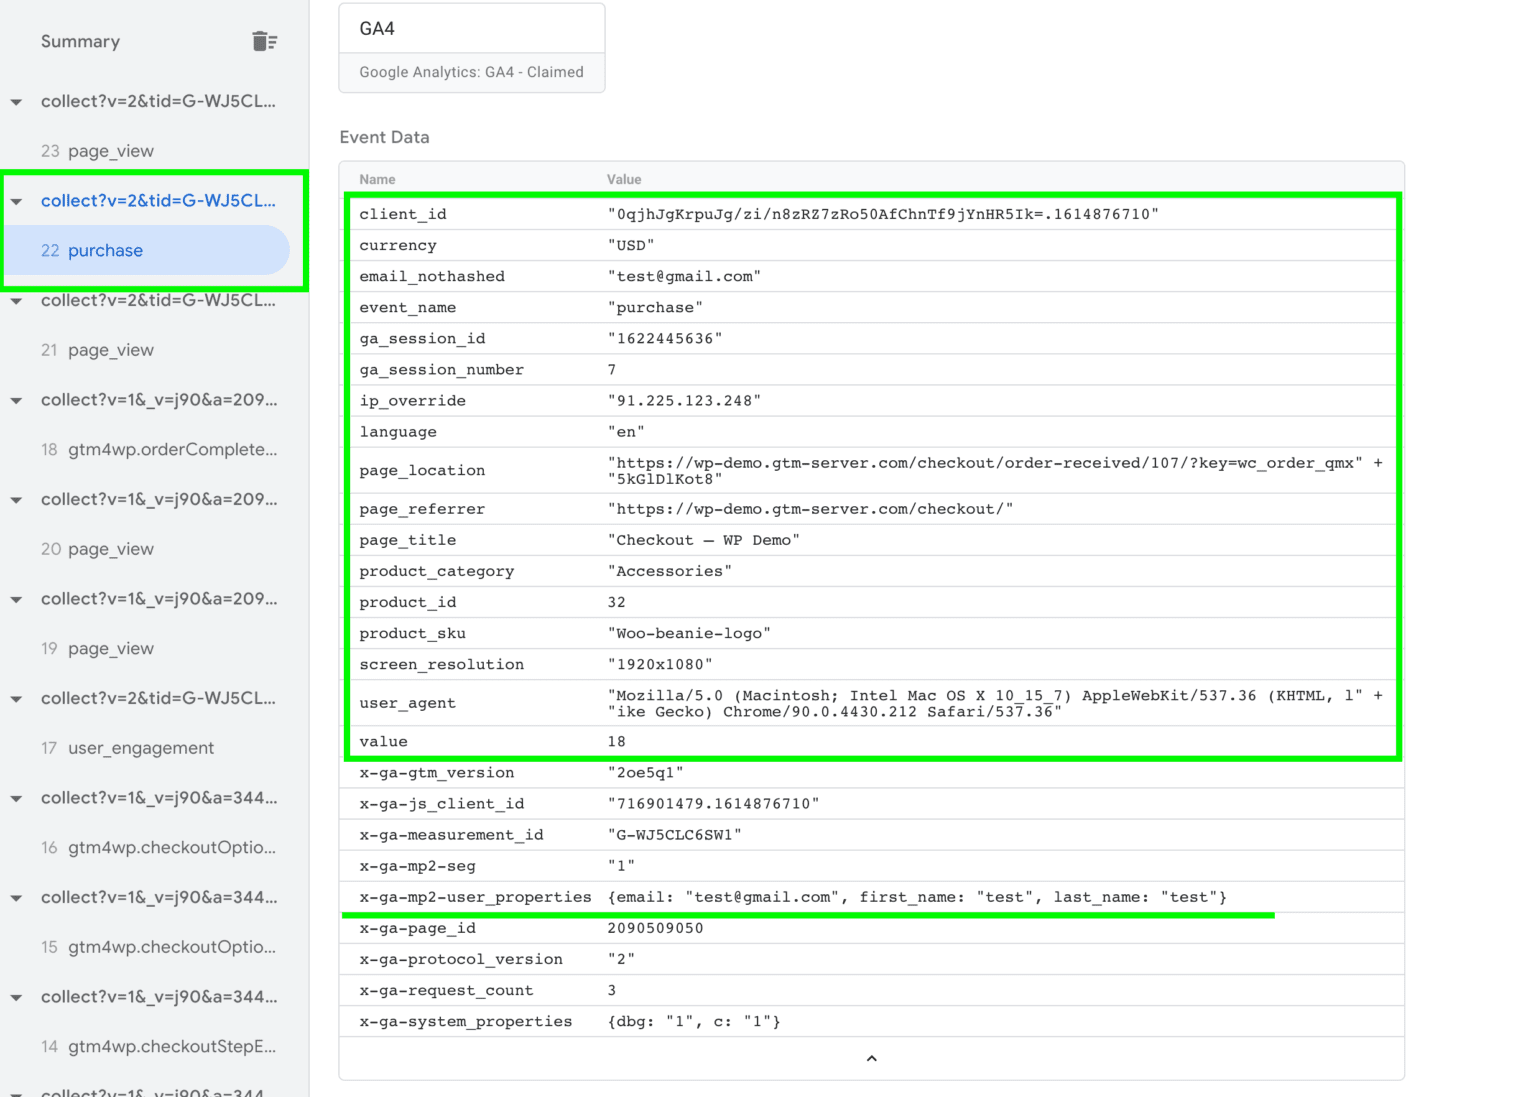Collapse the collect request containing event 15 gtm4wp.checkoutOptio

pos(15,897)
